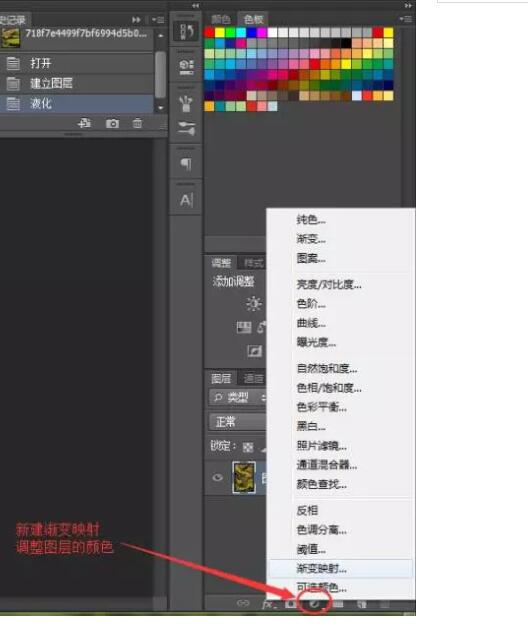Open layer filter 类型 dropdown
The width and height of the screenshot is (528, 630).
[237, 398]
